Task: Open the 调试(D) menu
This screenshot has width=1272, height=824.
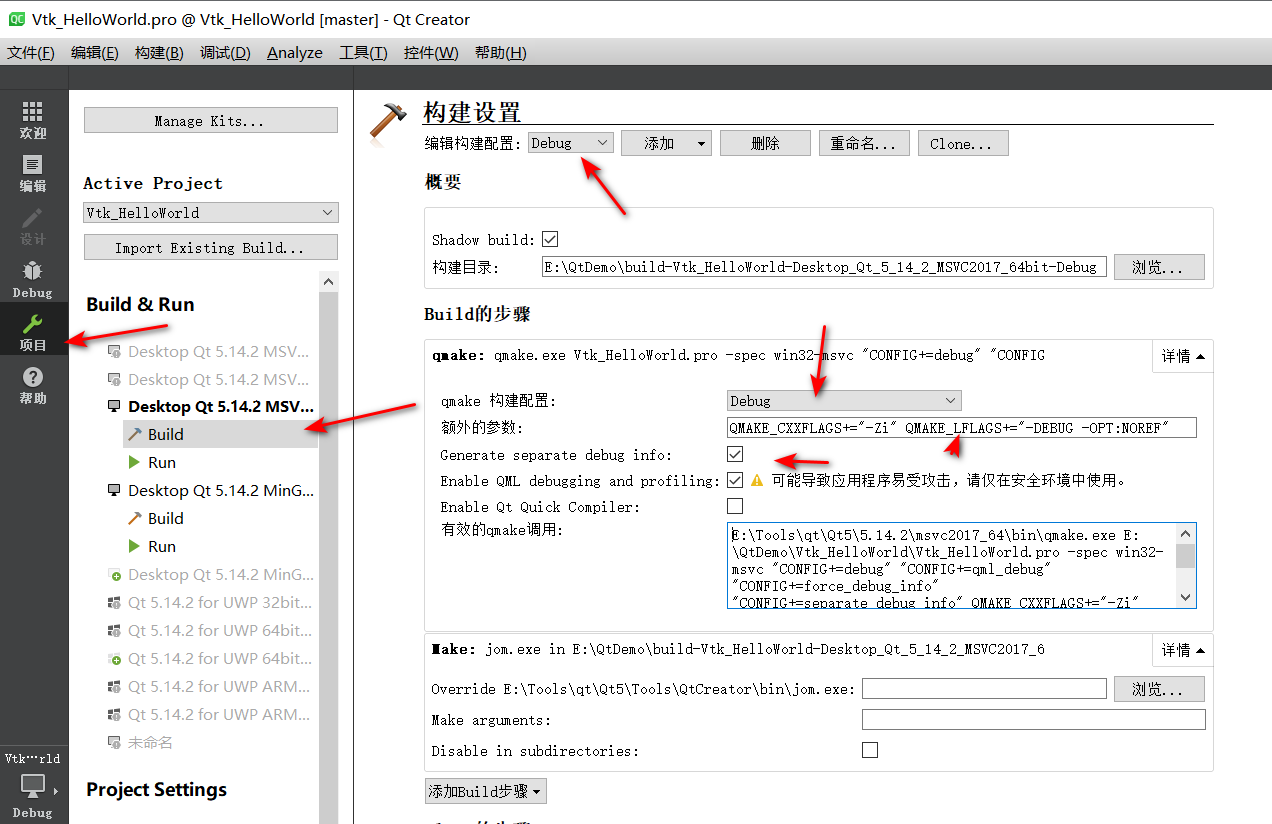Action: click(x=225, y=52)
